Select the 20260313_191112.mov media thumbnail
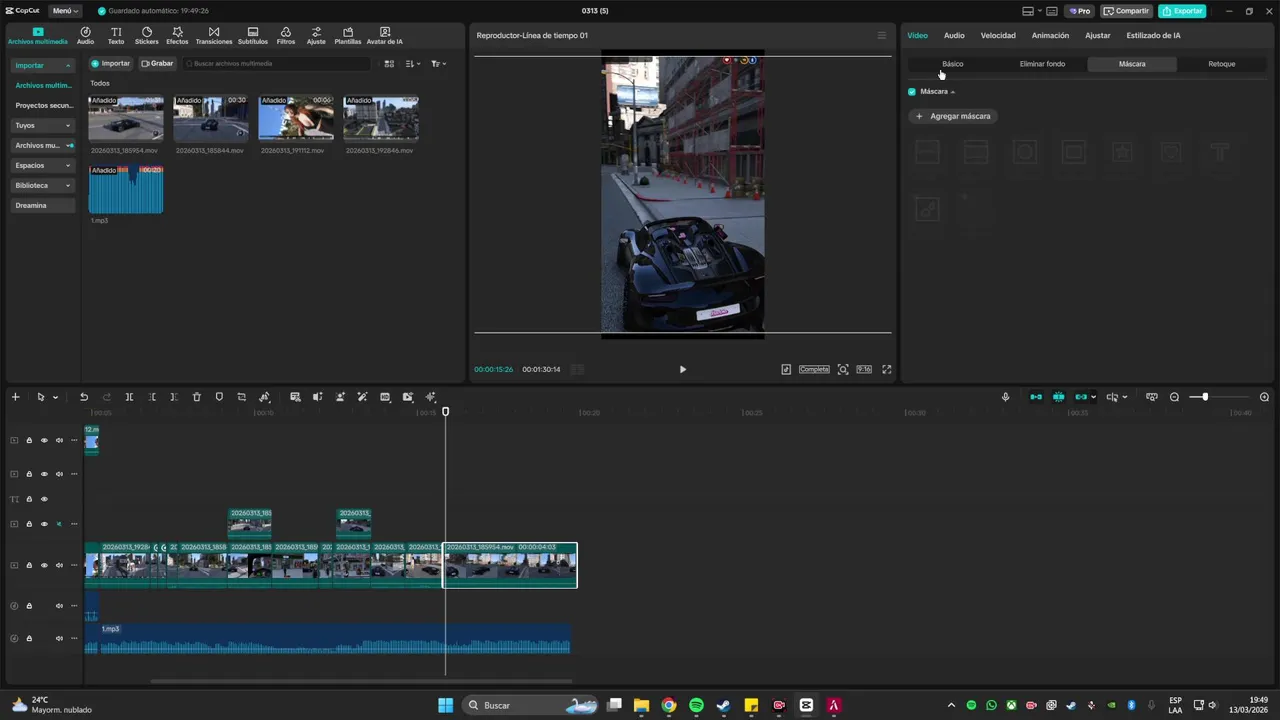The width and height of the screenshot is (1280, 720). [296, 119]
